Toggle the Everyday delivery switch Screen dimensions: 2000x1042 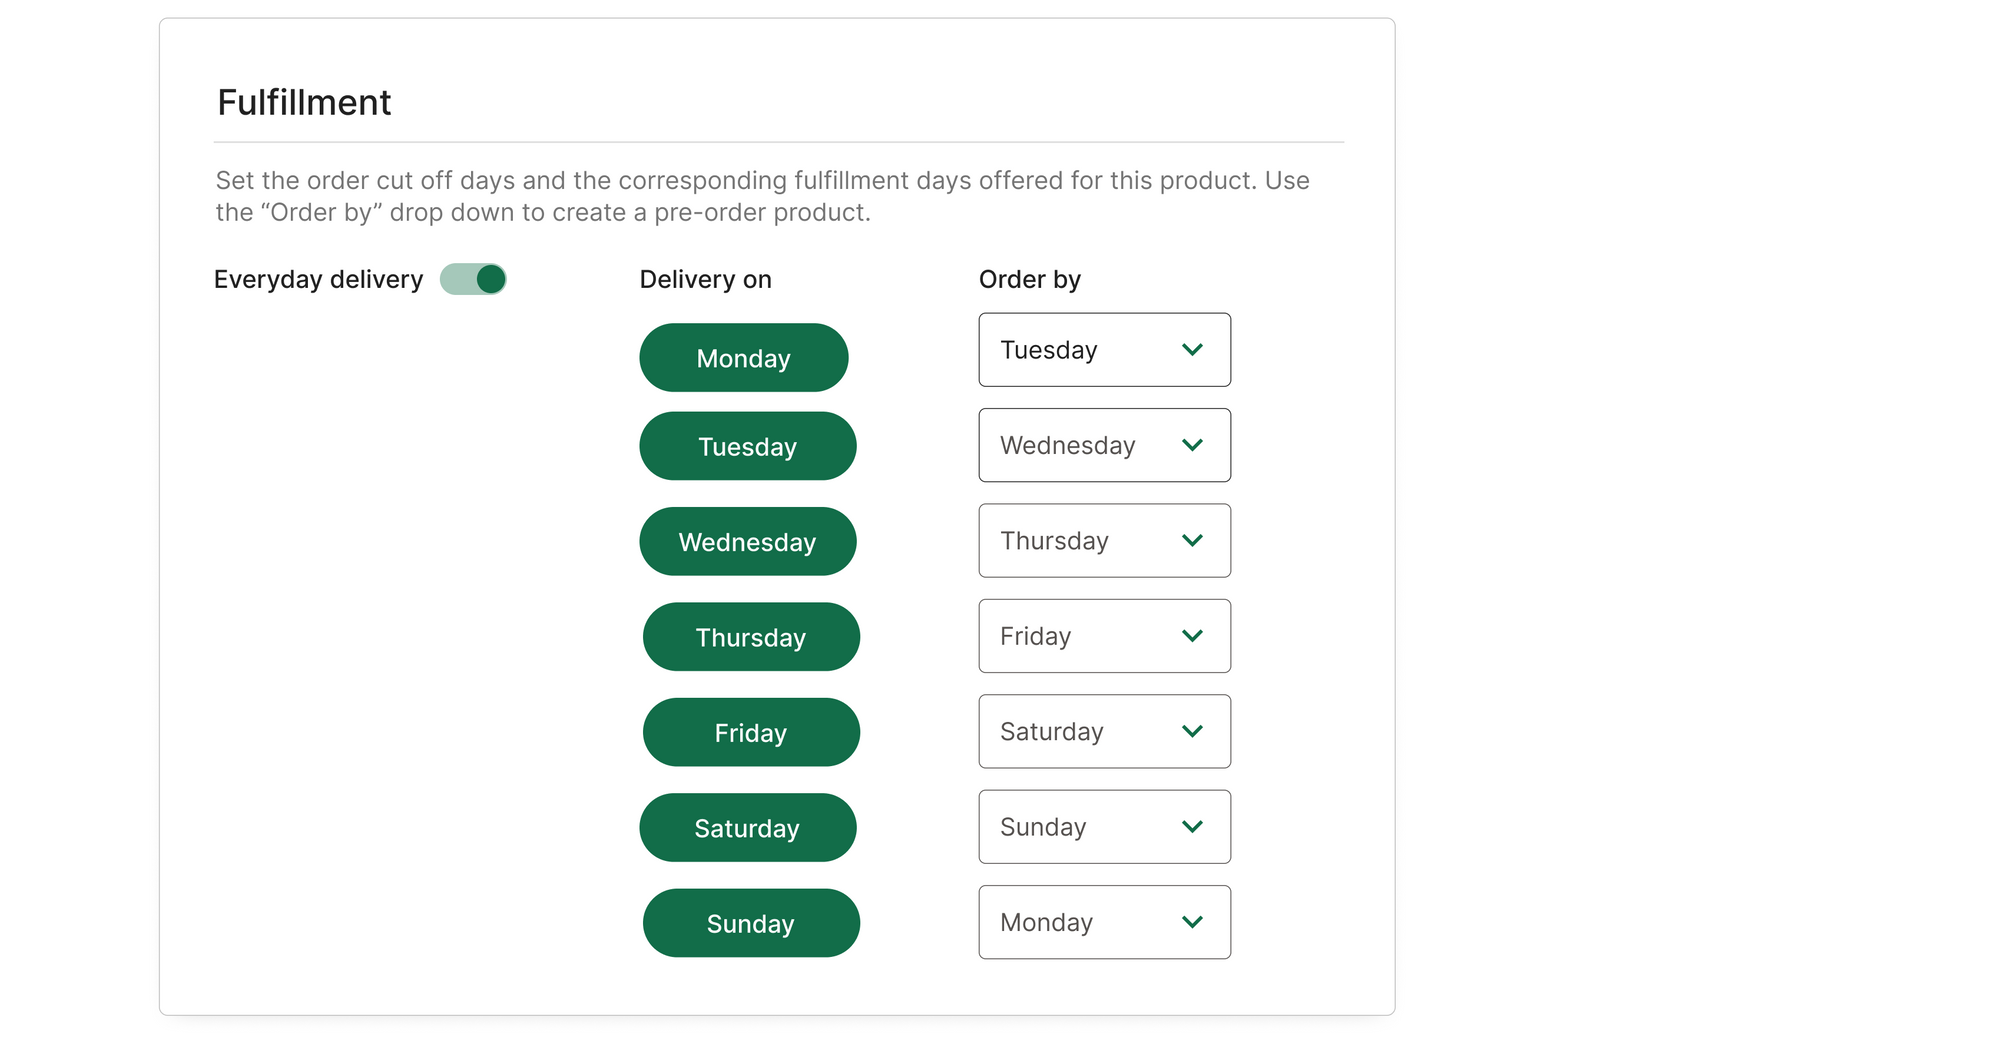473,279
